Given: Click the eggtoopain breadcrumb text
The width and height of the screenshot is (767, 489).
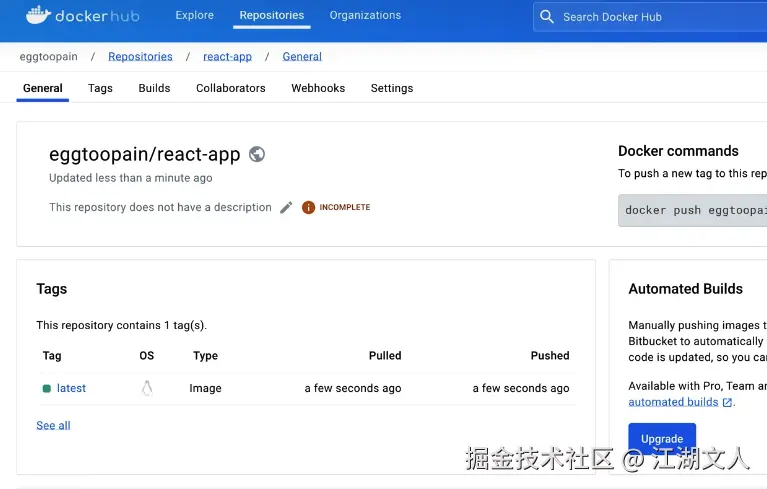Looking at the screenshot, I should coord(48,57).
